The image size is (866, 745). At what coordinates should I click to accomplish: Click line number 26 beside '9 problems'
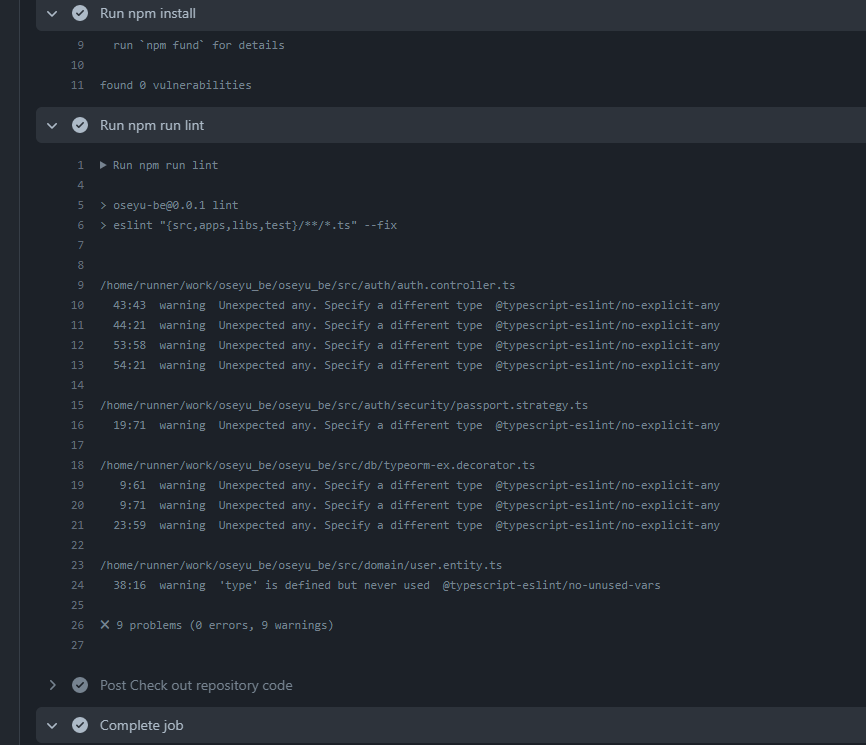(x=77, y=625)
